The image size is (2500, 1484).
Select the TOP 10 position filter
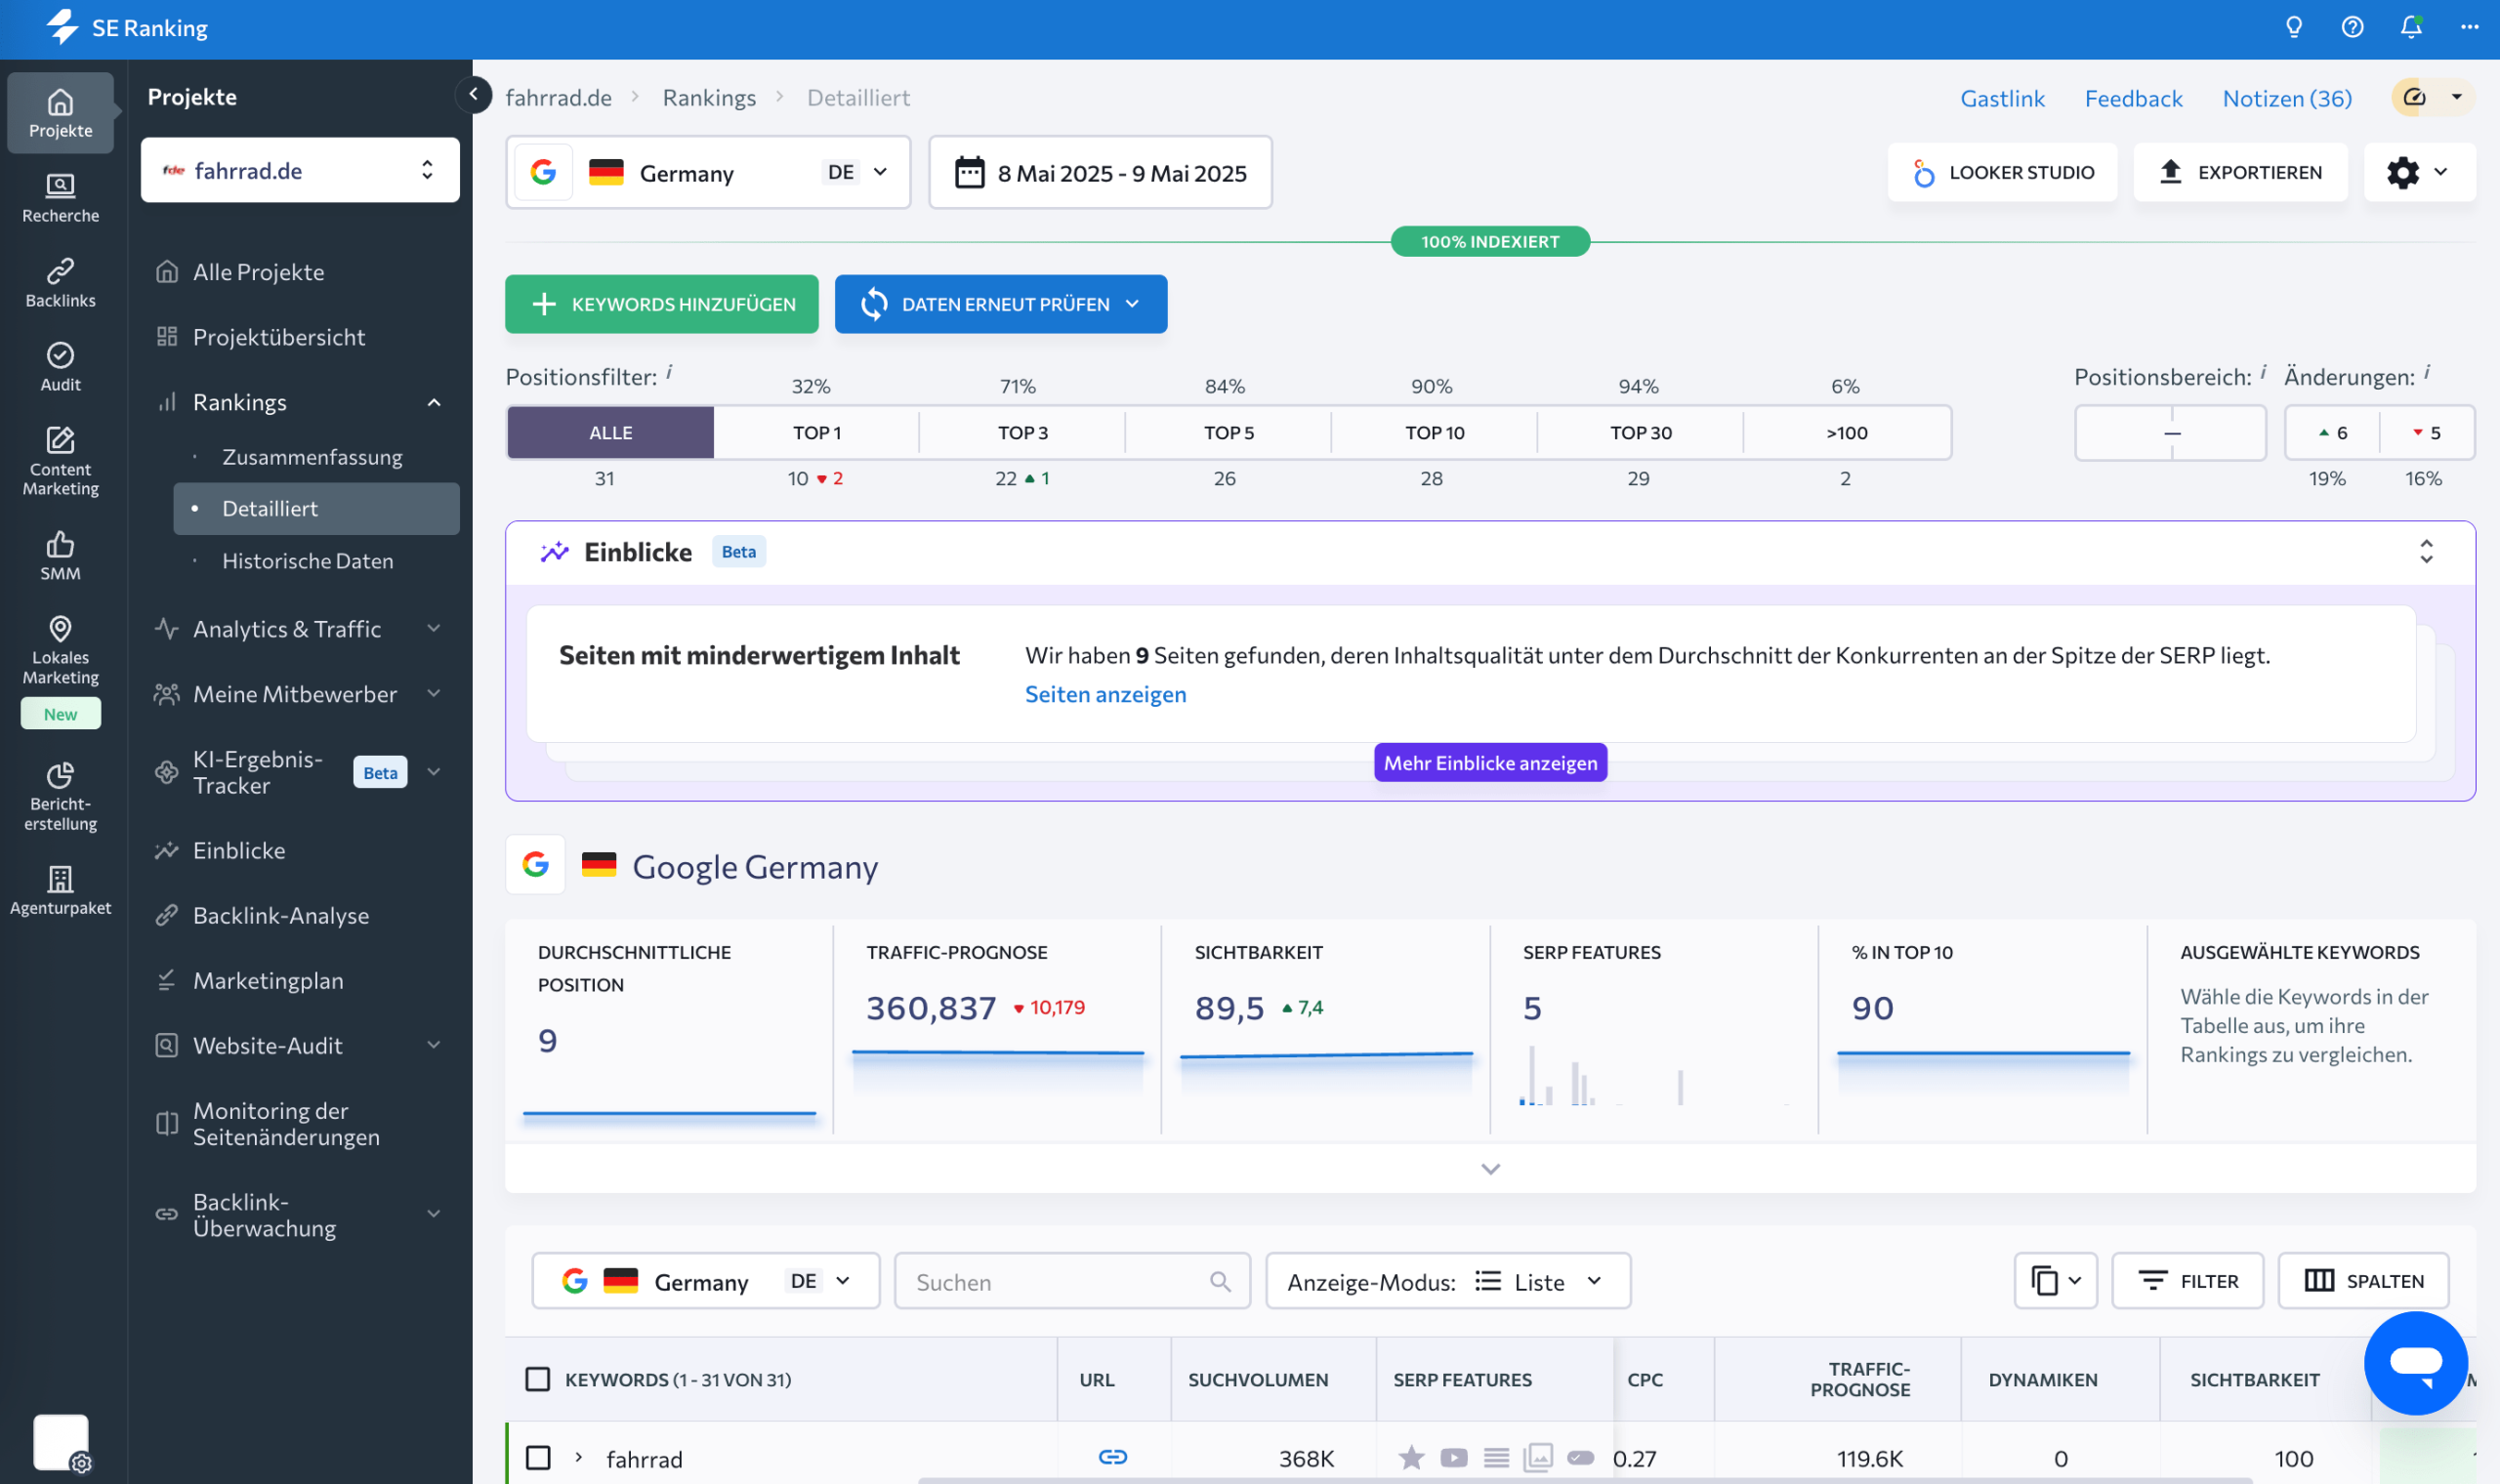coord(1435,432)
